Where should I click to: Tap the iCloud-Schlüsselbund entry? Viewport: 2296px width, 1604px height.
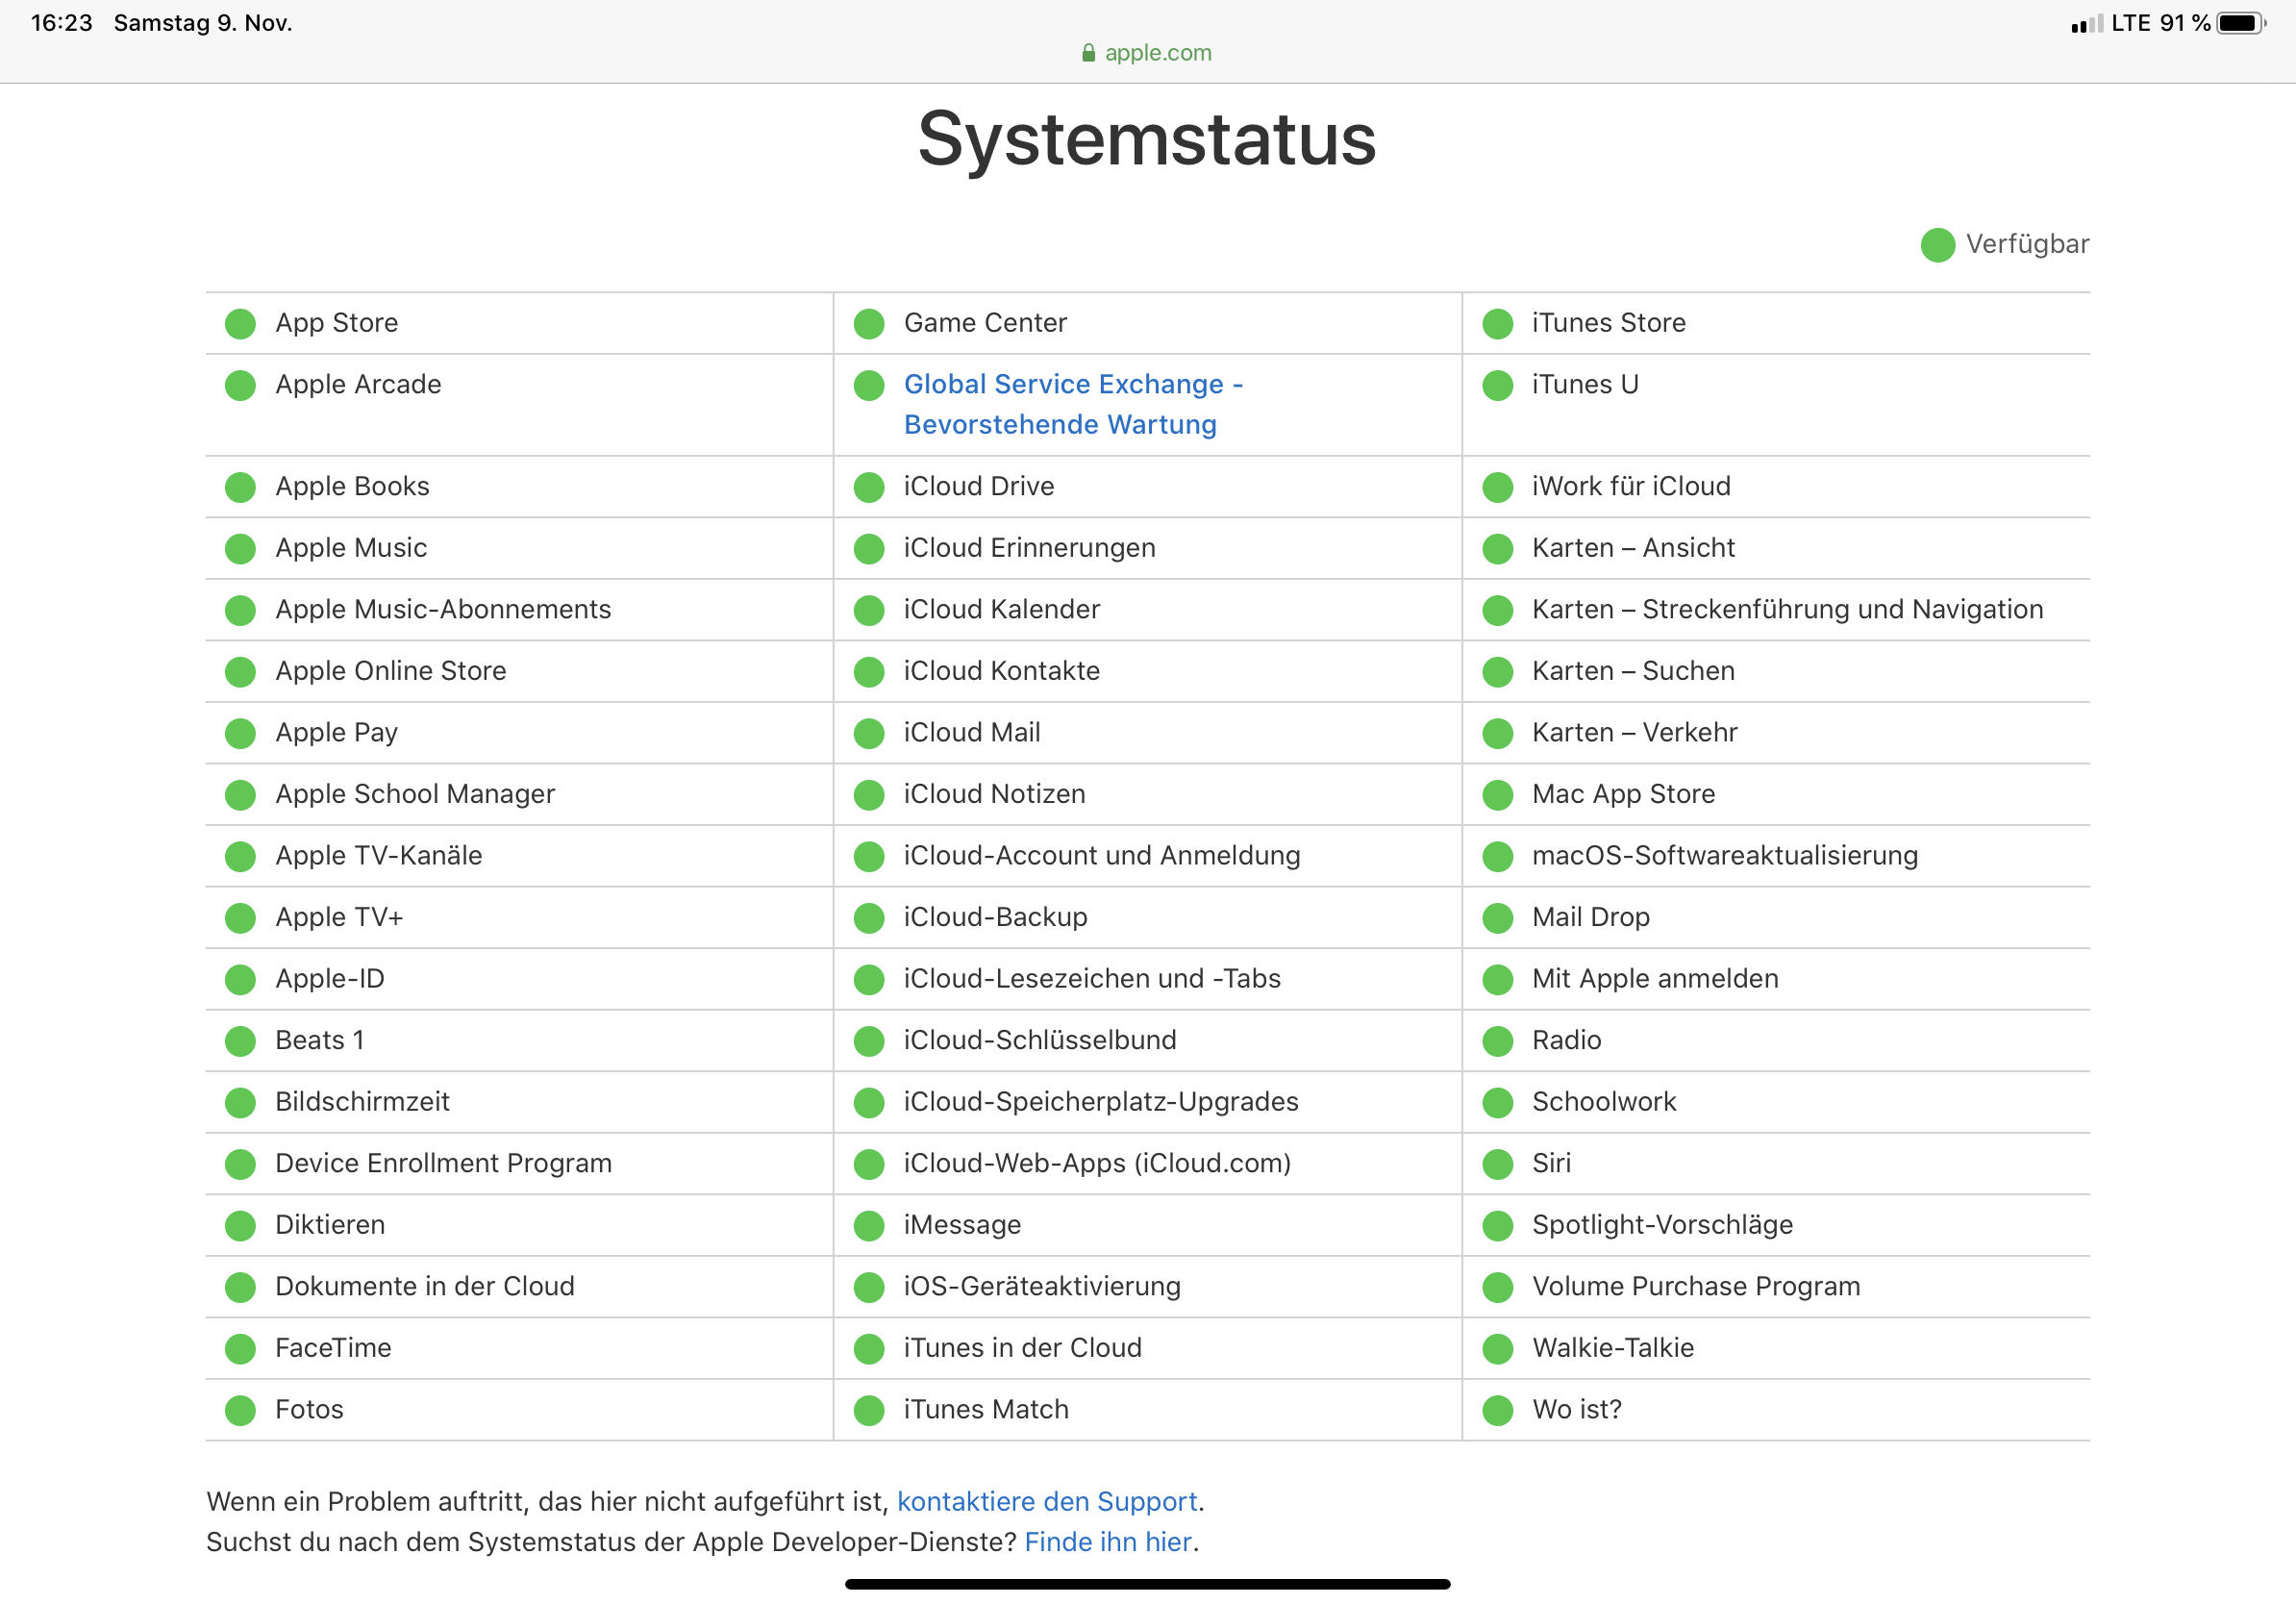point(1039,1040)
